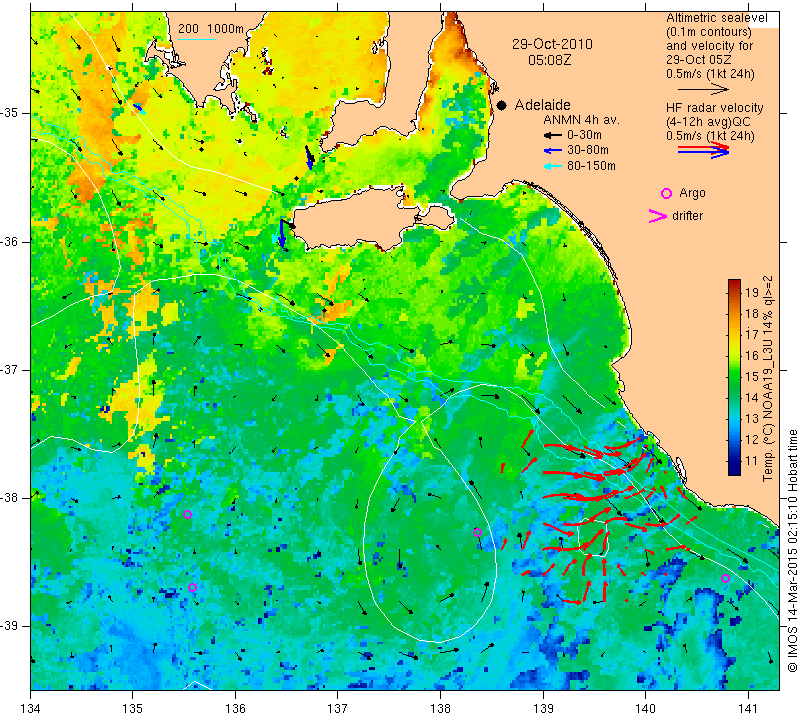Click the 0-30m depth label
Viewport: 800px width, 720px height.
click(584, 135)
